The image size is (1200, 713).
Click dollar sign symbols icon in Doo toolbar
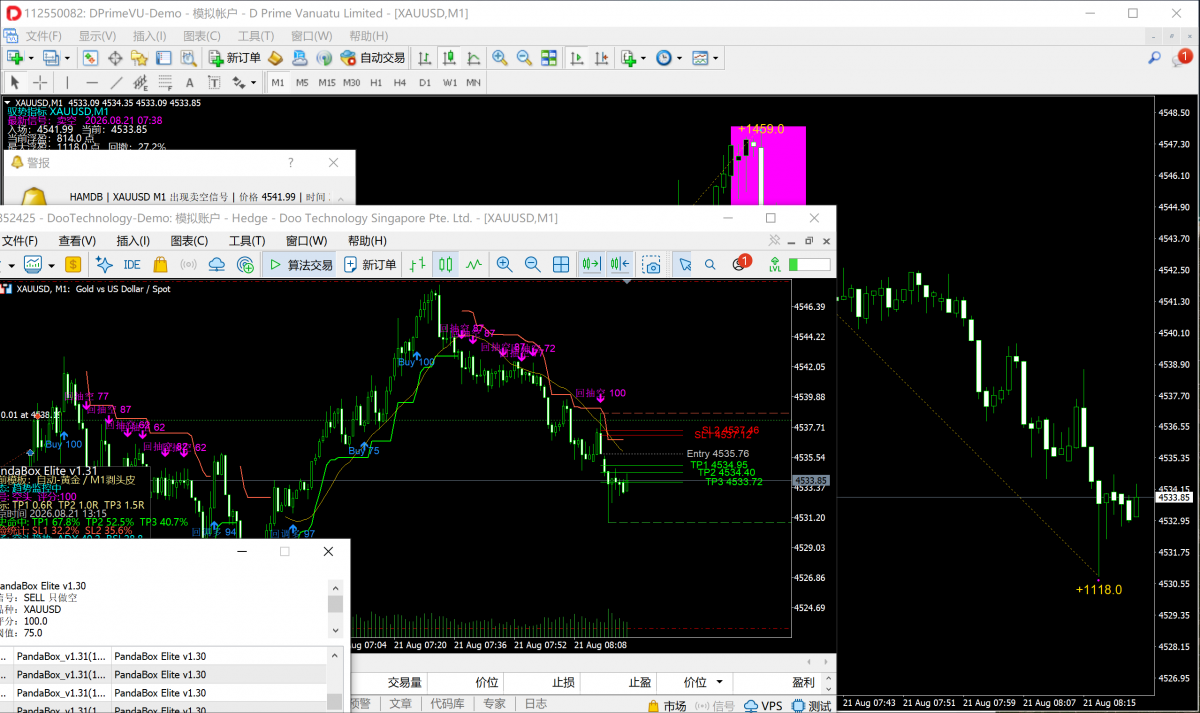(73, 264)
